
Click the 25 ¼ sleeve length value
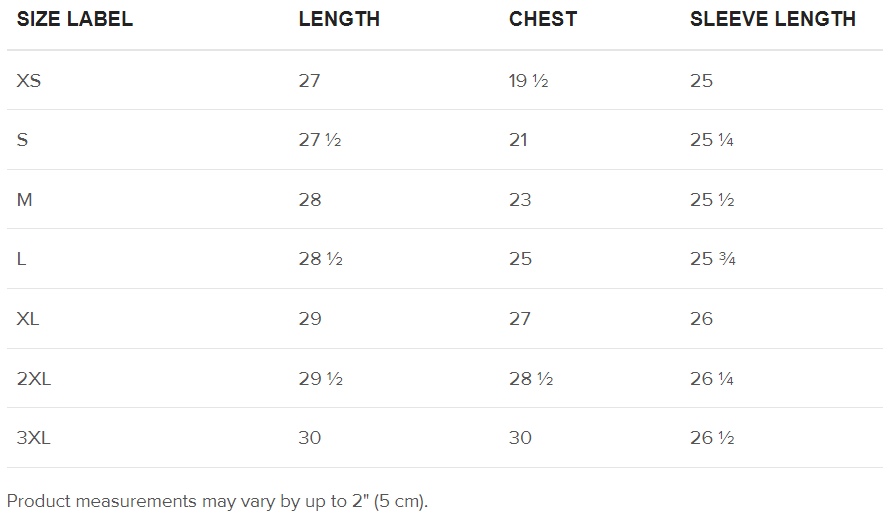(712, 140)
